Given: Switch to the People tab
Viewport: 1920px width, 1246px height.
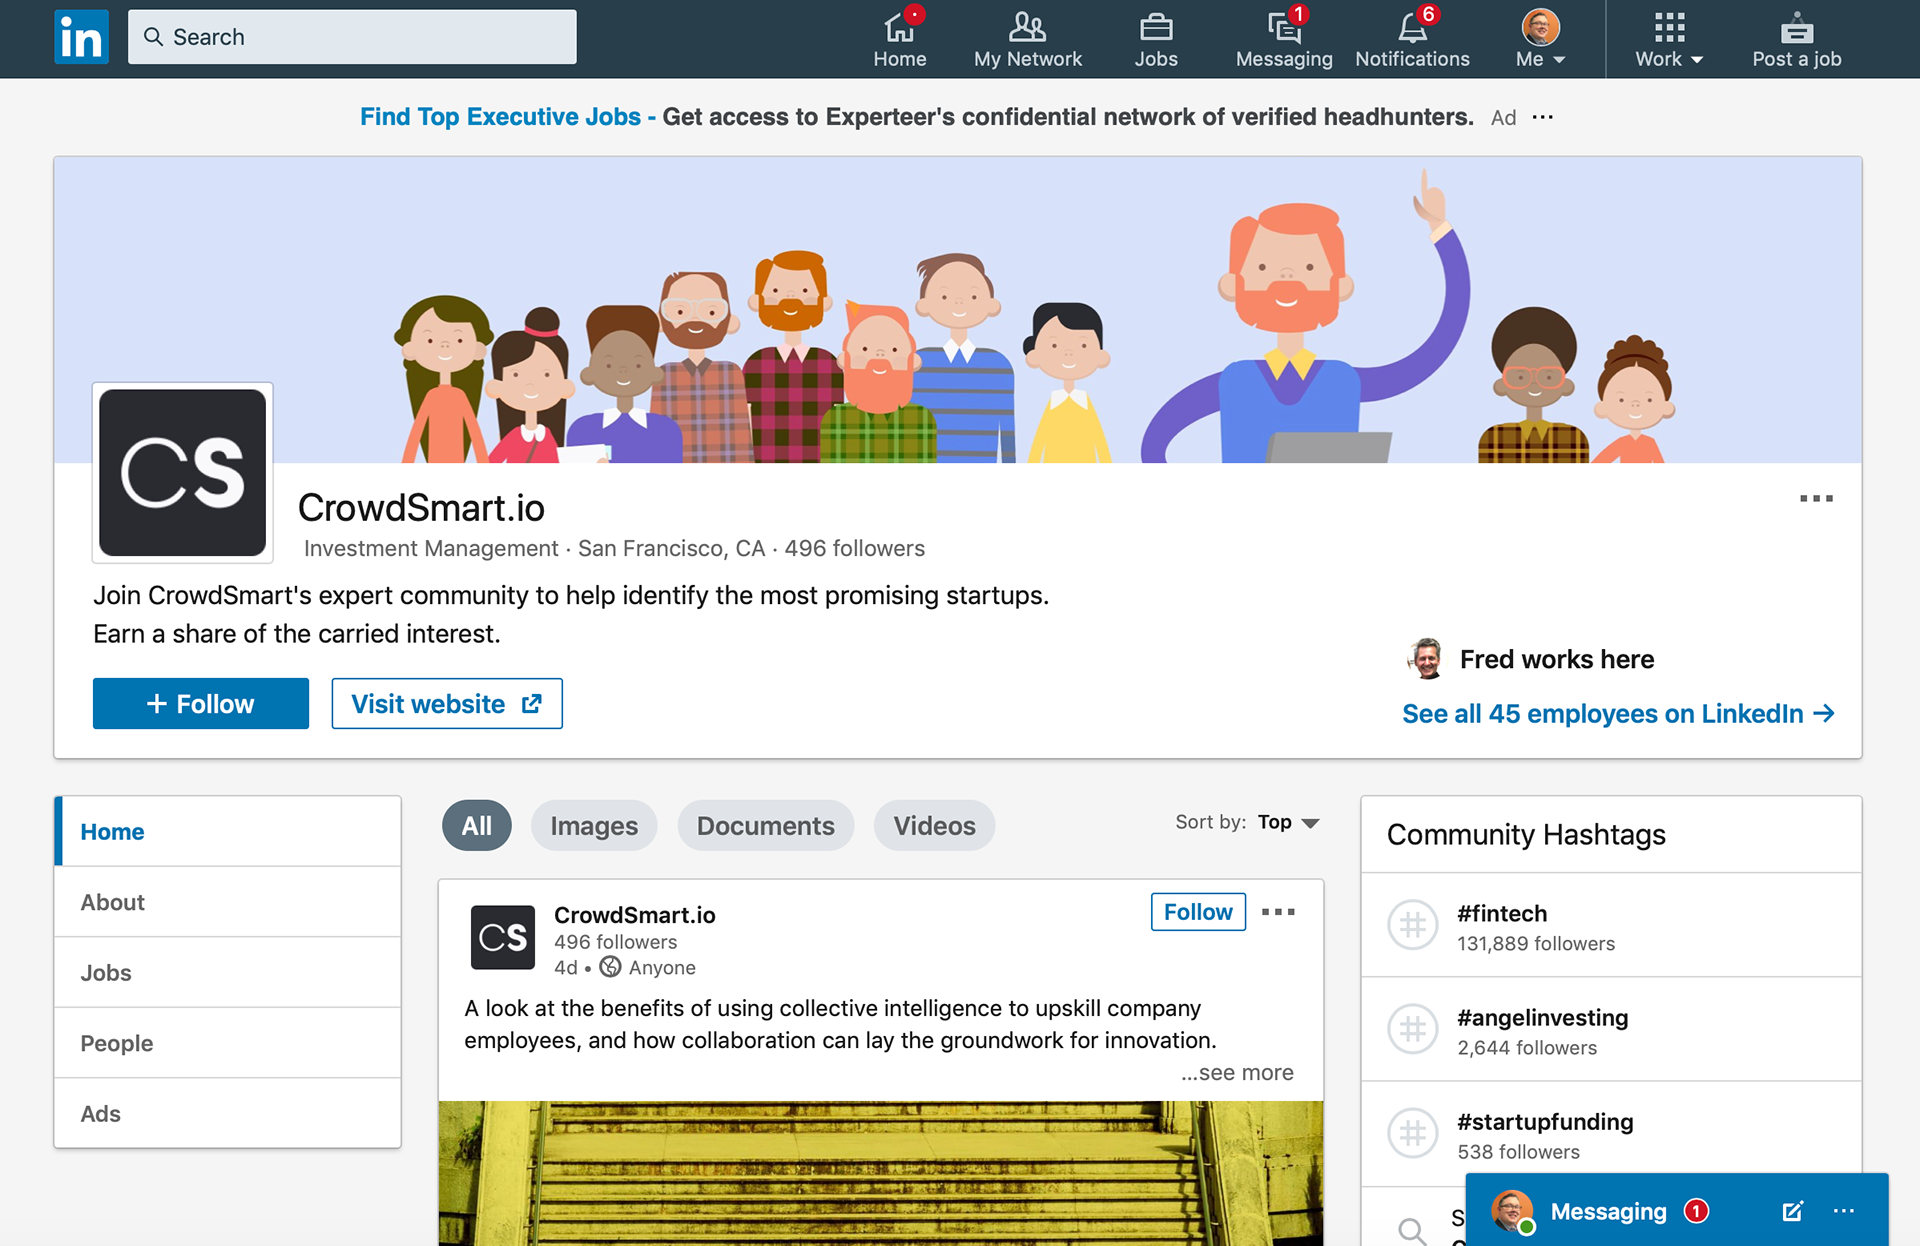Looking at the screenshot, I should tap(117, 1043).
